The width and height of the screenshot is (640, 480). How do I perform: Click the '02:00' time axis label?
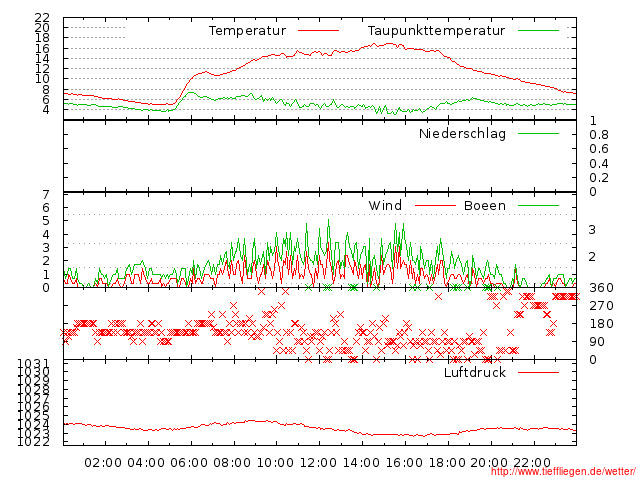tap(103, 463)
